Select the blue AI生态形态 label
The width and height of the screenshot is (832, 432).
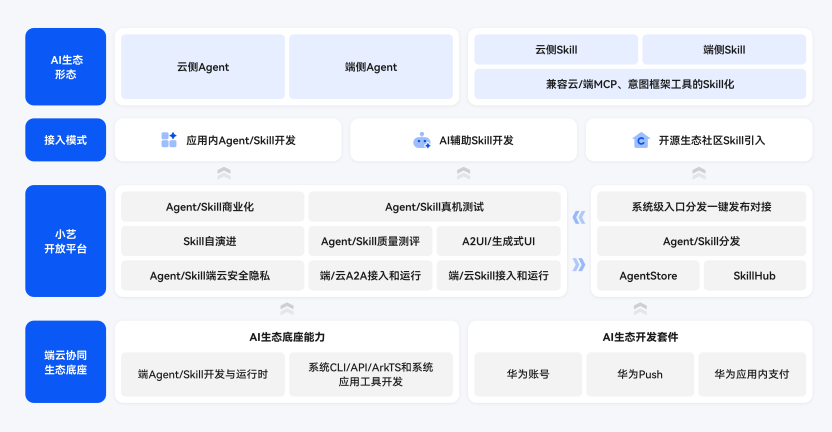pyautogui.click(x=66, y=67)
